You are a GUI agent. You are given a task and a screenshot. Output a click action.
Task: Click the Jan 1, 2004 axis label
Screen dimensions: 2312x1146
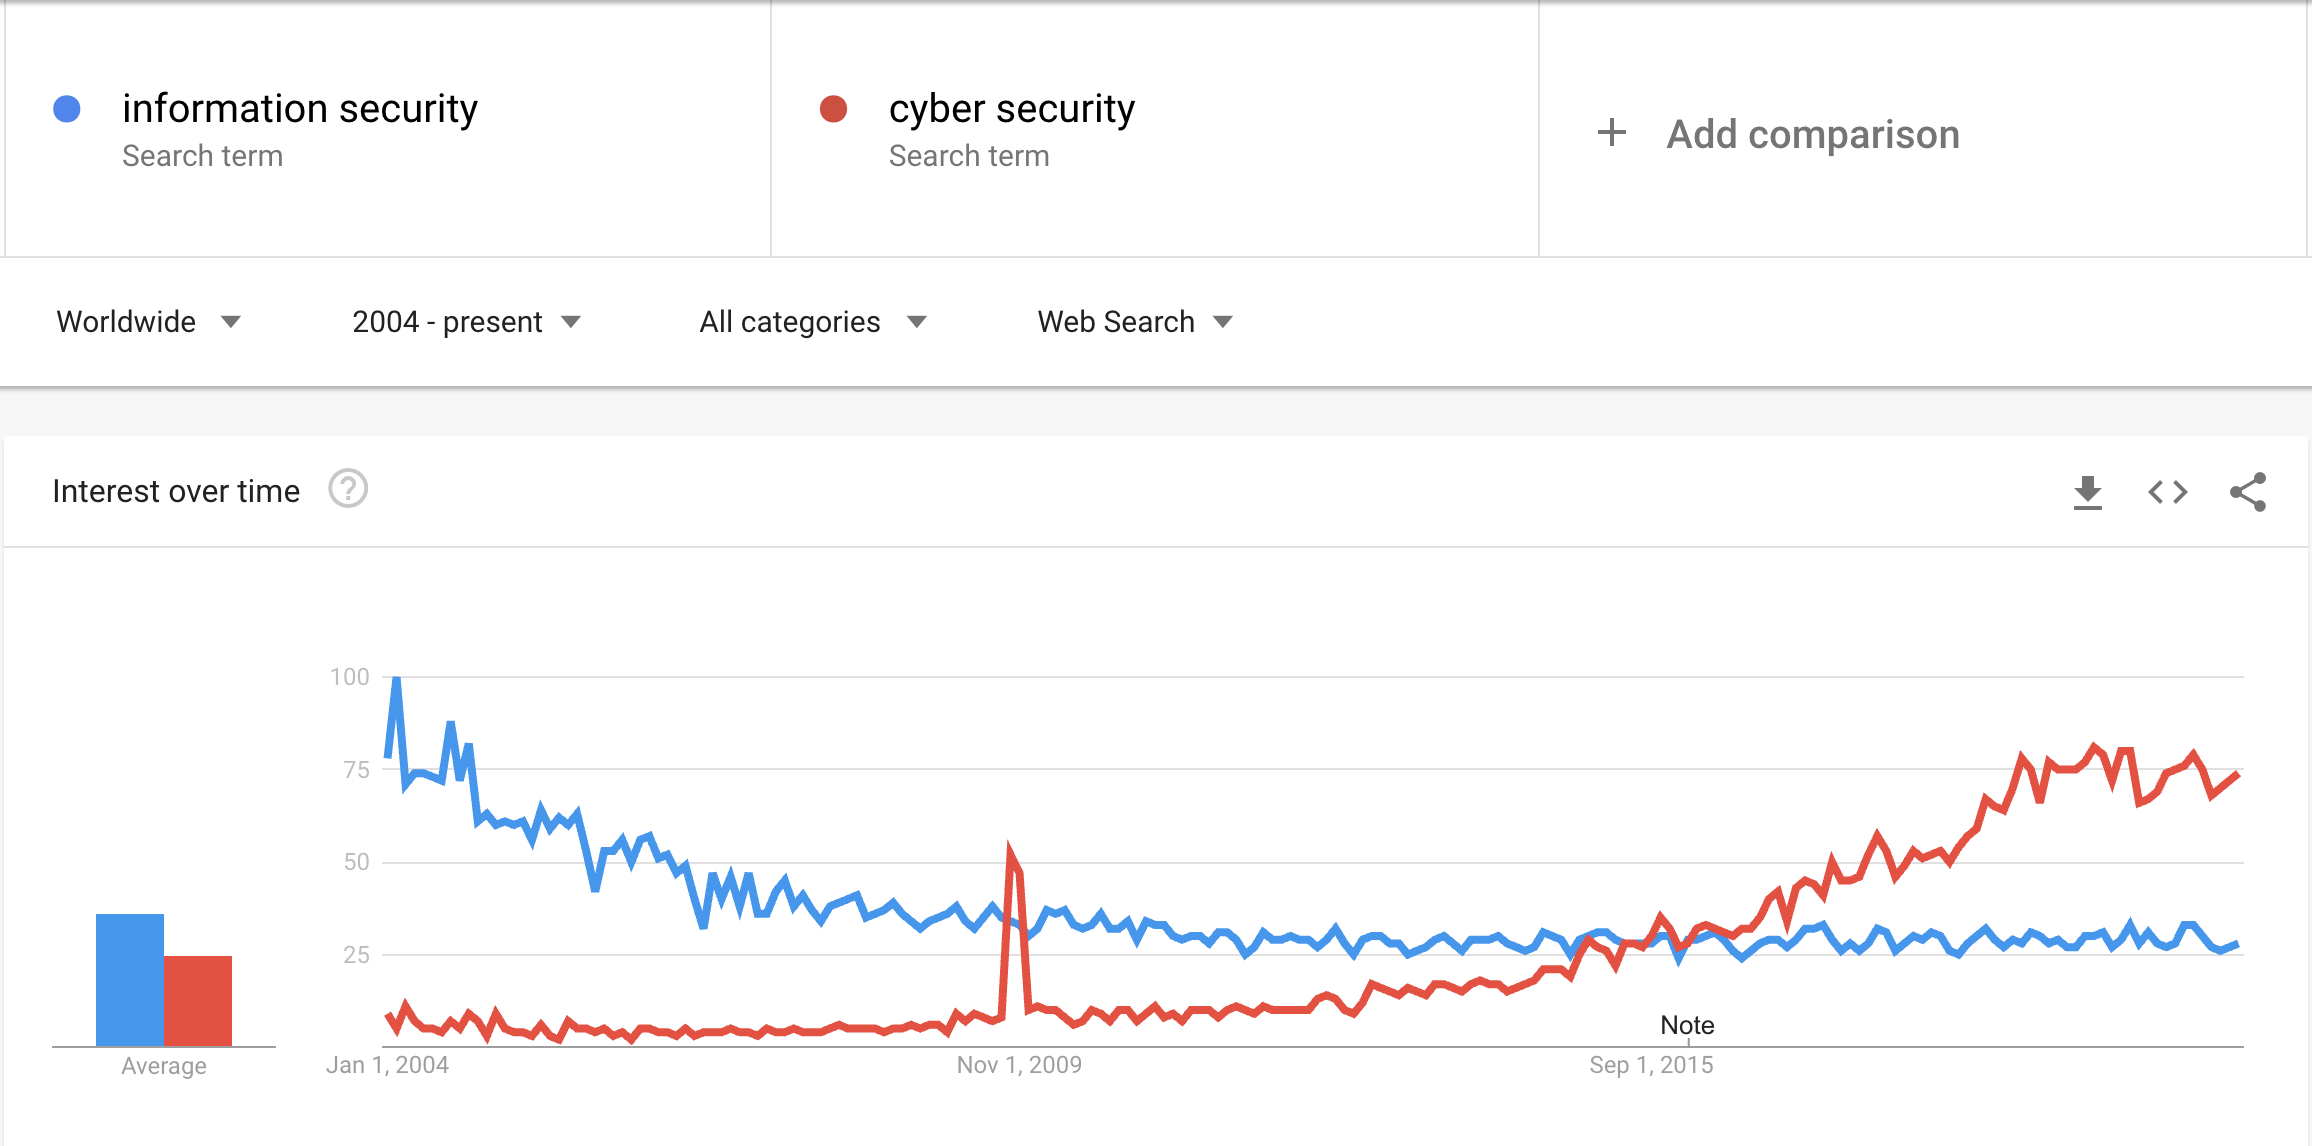pos(387,1065)
